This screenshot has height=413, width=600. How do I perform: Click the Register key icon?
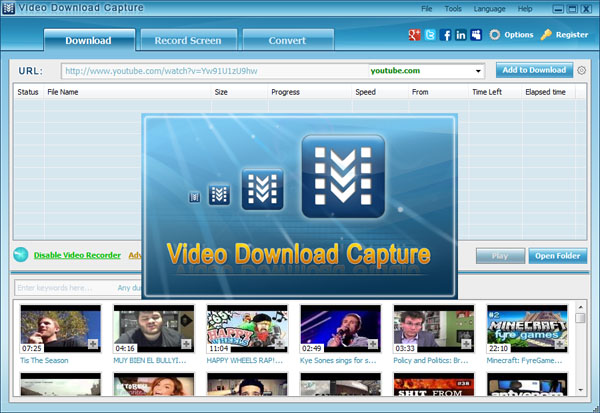[x=546, y=35]
